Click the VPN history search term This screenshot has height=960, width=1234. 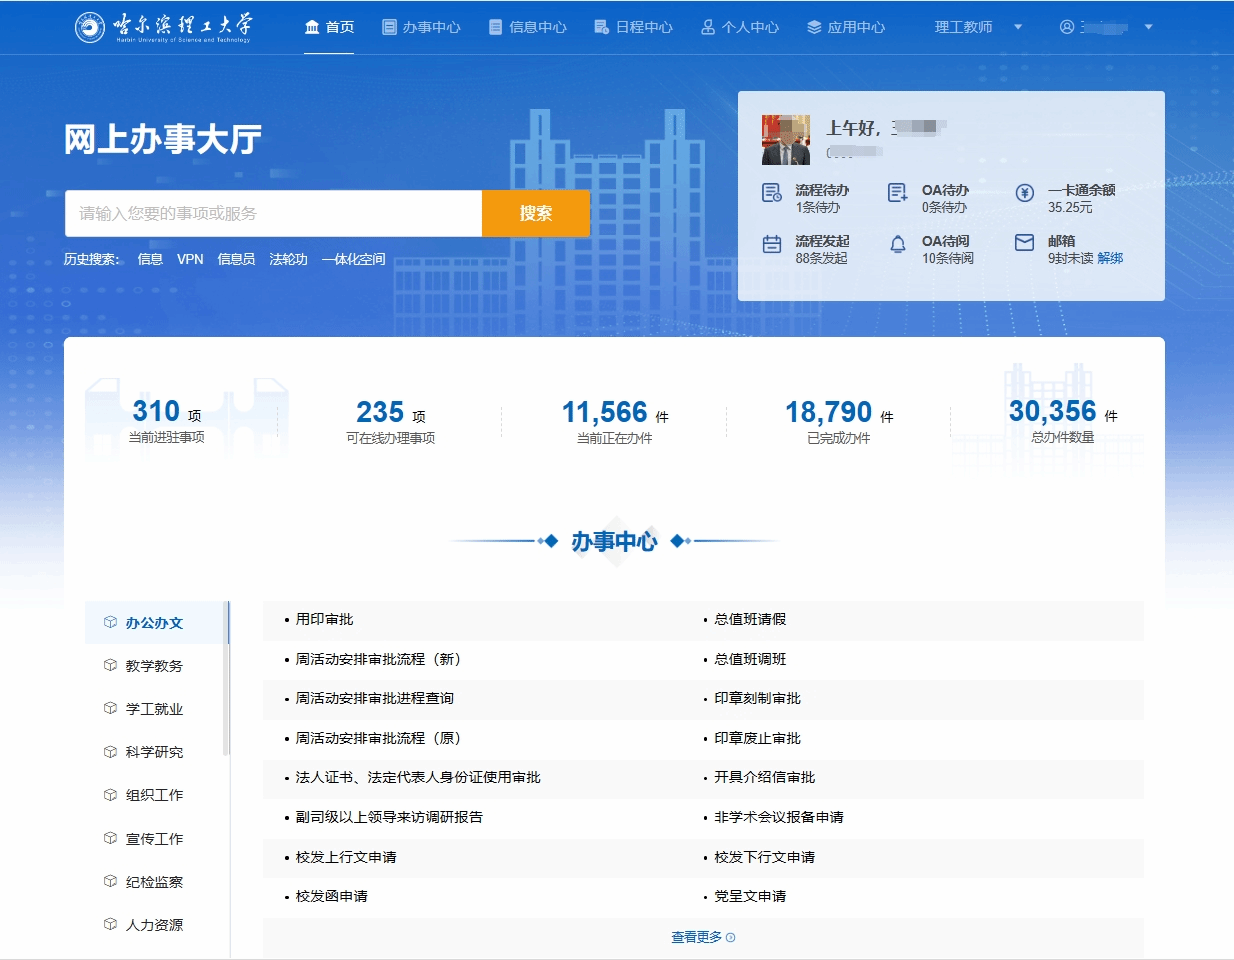tap(190, 259)
